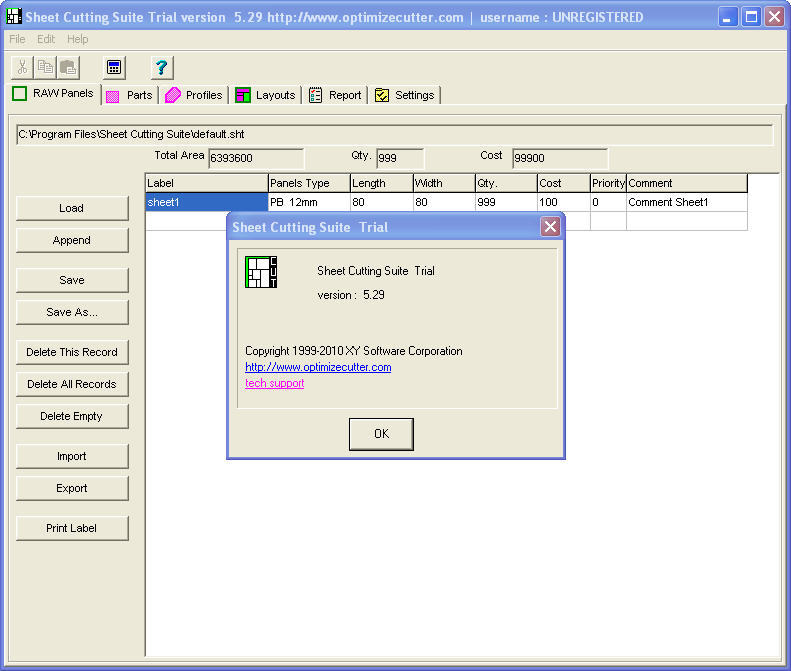Click the Cost column header
This screenshot has width=791, height=671.
point(563,183)
